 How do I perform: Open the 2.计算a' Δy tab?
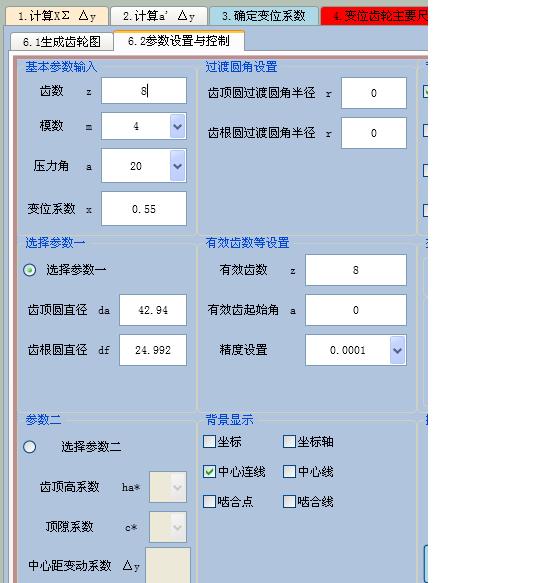coord(159,16)
